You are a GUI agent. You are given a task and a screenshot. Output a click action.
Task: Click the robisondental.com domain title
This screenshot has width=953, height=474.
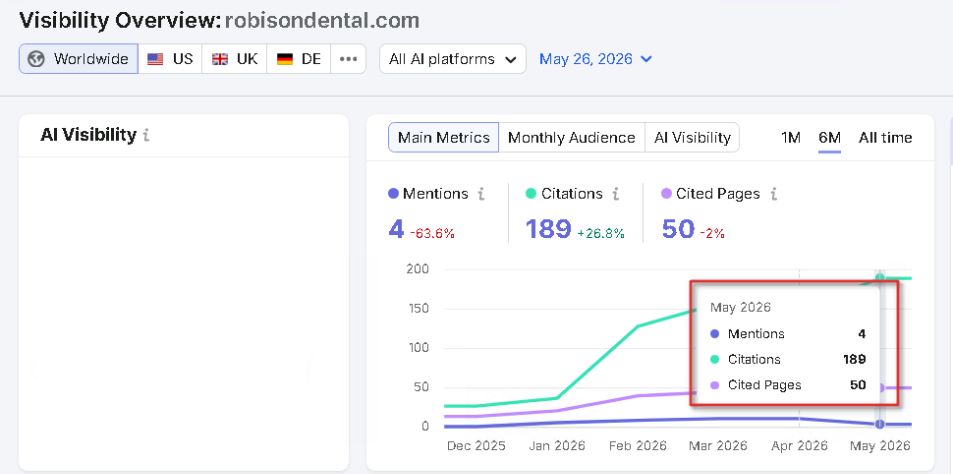(322, 21)
